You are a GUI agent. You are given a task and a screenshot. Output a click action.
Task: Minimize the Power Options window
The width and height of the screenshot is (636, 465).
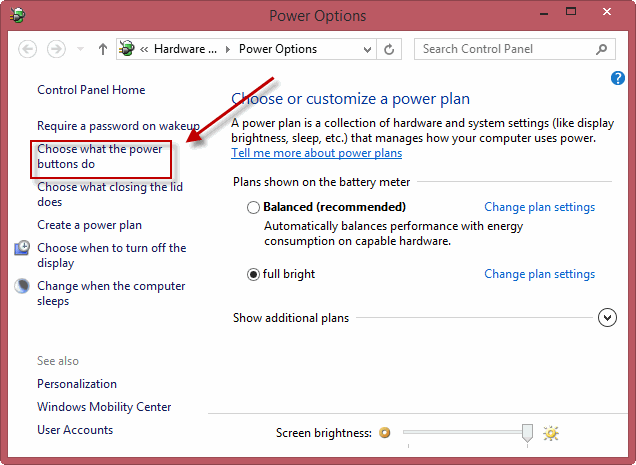pyautogui.click(x=544, y=13)
